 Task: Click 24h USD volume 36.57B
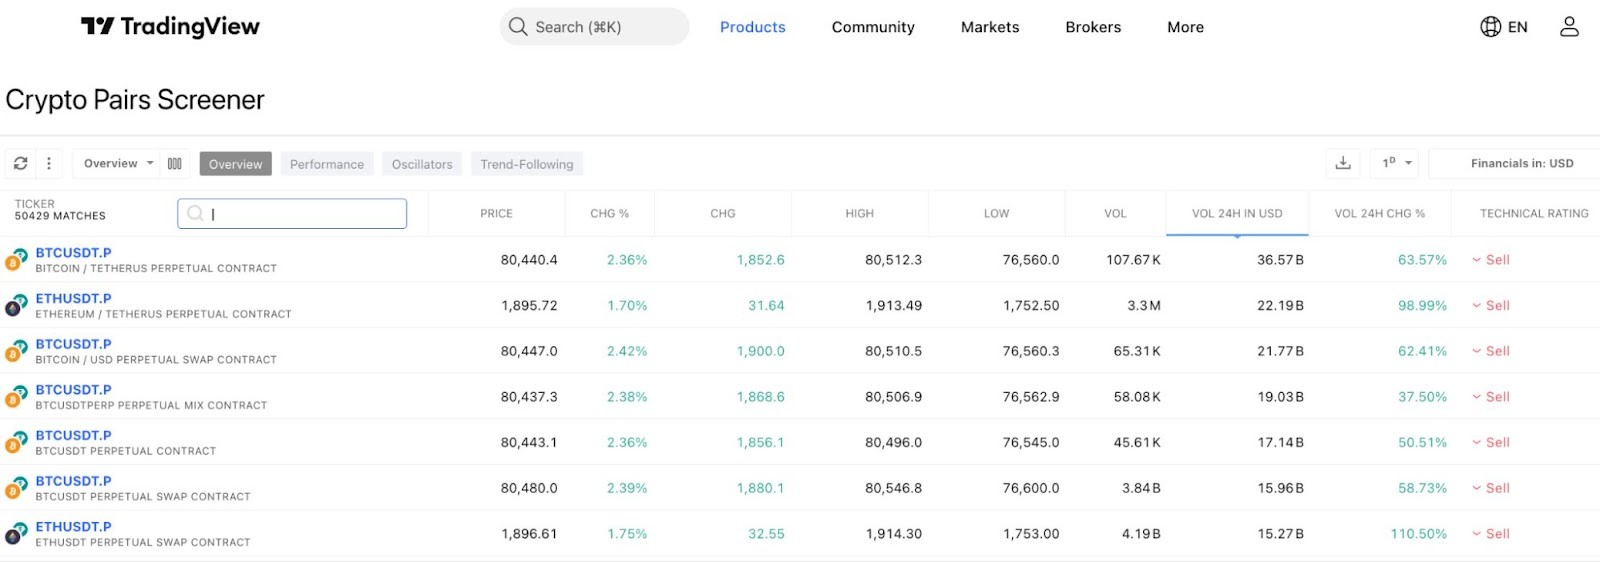coord(1281,260)
